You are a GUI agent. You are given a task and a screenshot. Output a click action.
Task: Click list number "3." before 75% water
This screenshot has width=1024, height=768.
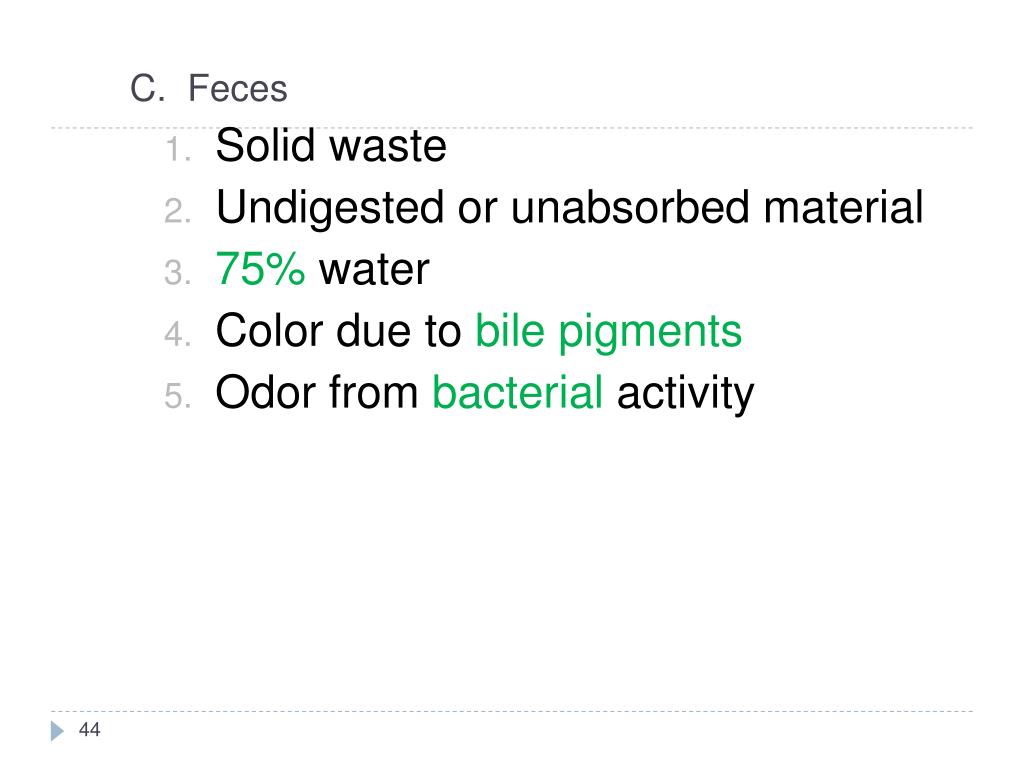tap(177, 274)
